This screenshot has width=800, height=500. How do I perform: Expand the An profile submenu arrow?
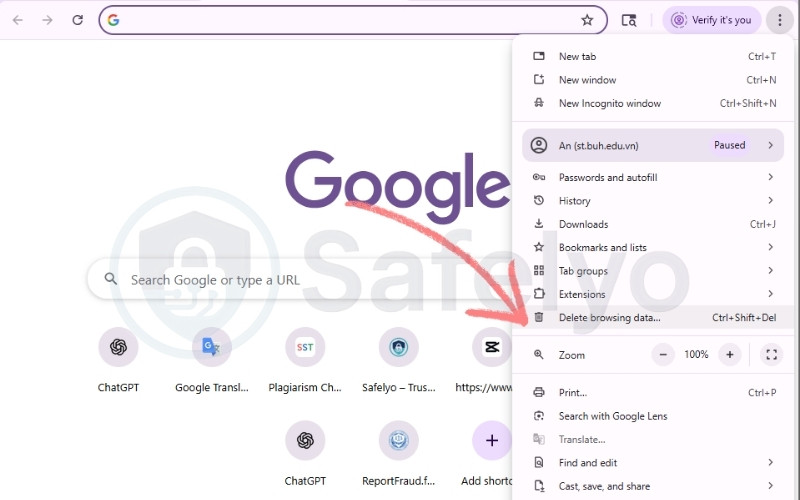pyautogui.click(x=771, y=145)
